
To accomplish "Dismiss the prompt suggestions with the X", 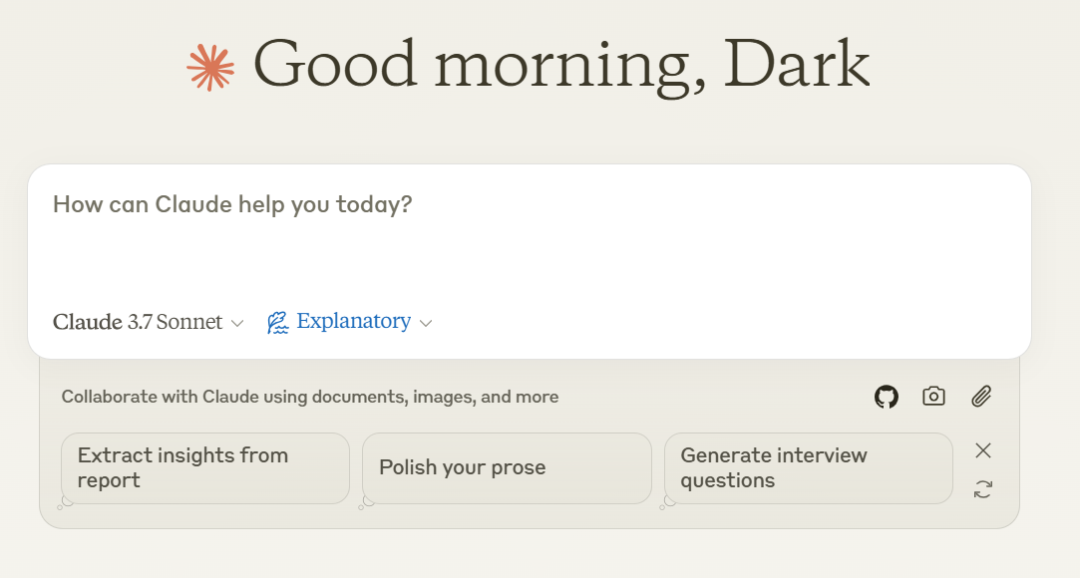I will pyautogui.click(x=983, y=451).
